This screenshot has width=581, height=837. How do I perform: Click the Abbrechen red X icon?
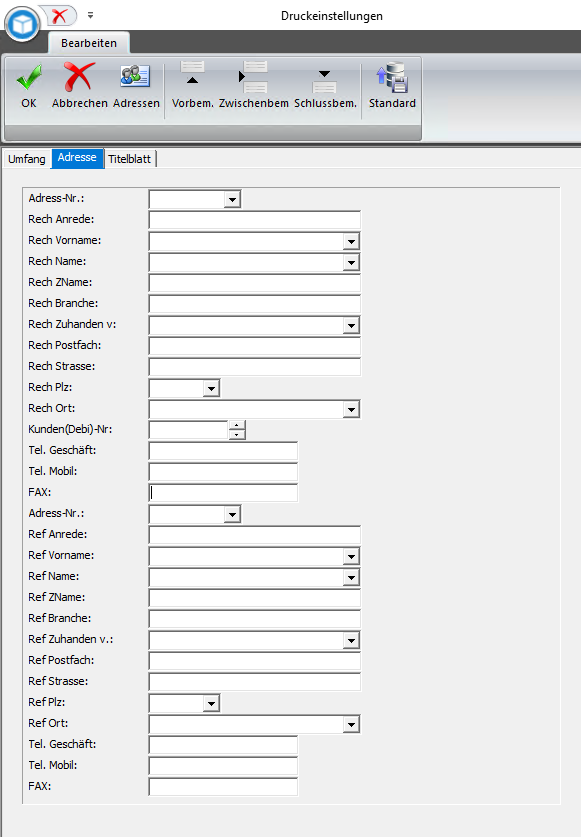click(80, 77)
